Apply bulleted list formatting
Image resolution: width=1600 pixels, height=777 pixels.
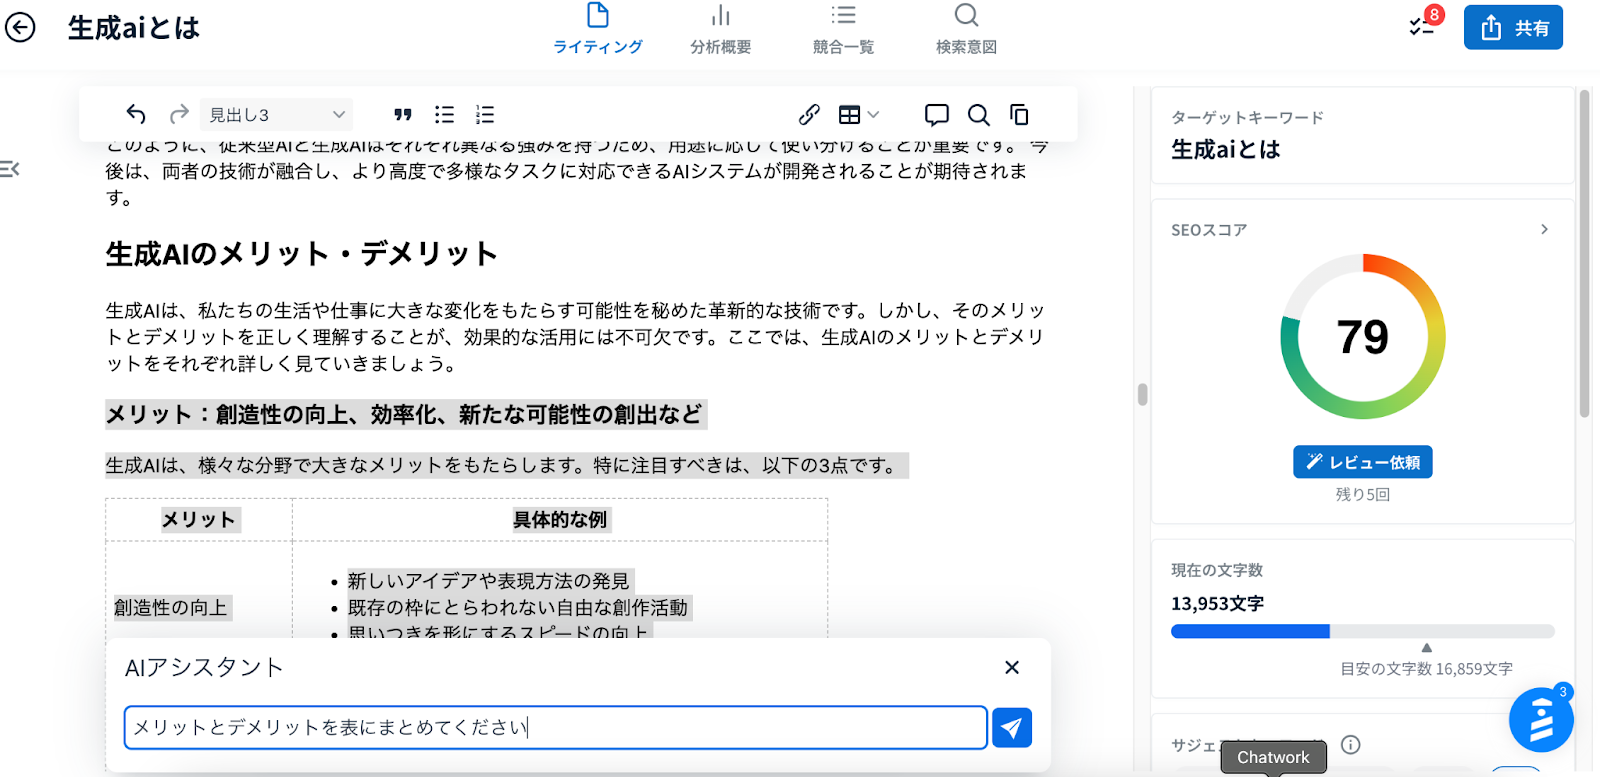click(x=444, y=115)
